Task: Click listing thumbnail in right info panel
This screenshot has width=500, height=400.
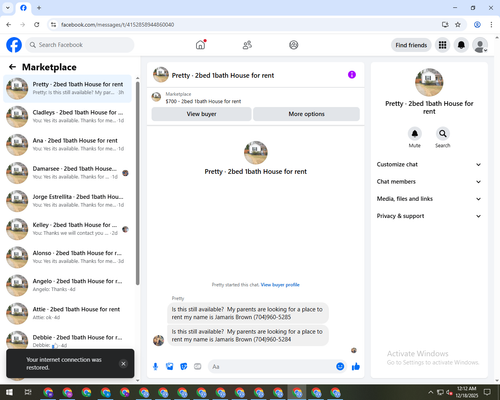Action: [429, 82]
